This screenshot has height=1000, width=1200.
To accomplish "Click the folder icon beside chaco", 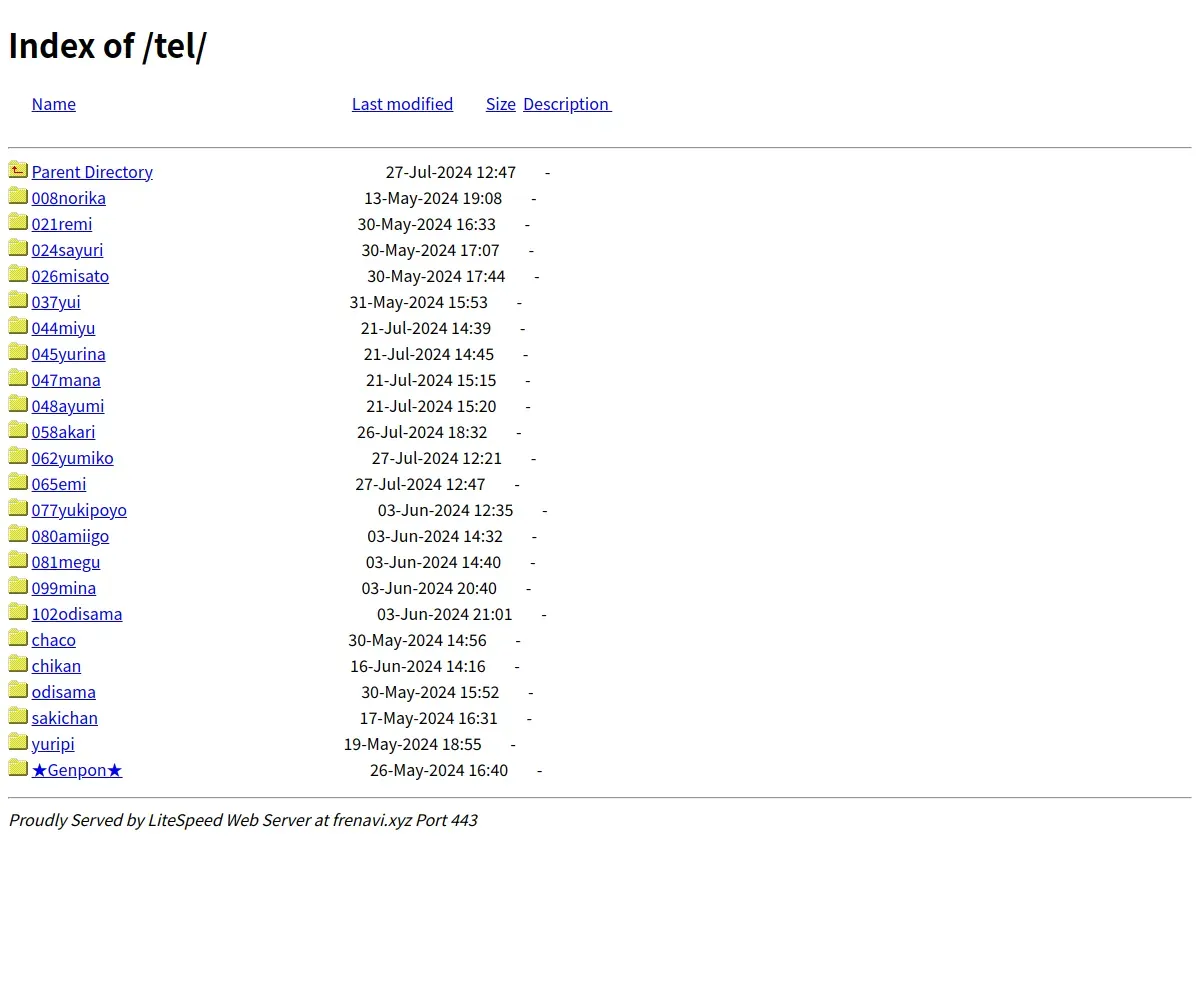I will click(x=18, y=638).
